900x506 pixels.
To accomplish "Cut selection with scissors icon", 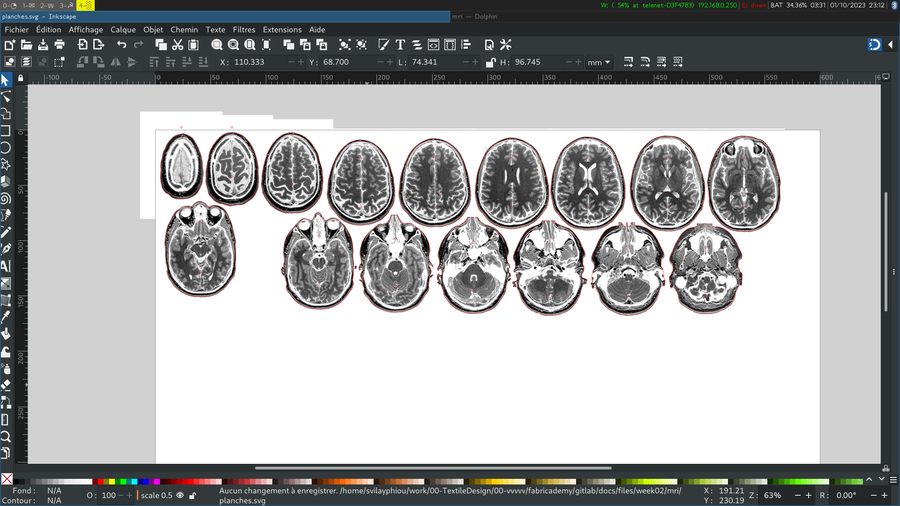I will point(177,45).
